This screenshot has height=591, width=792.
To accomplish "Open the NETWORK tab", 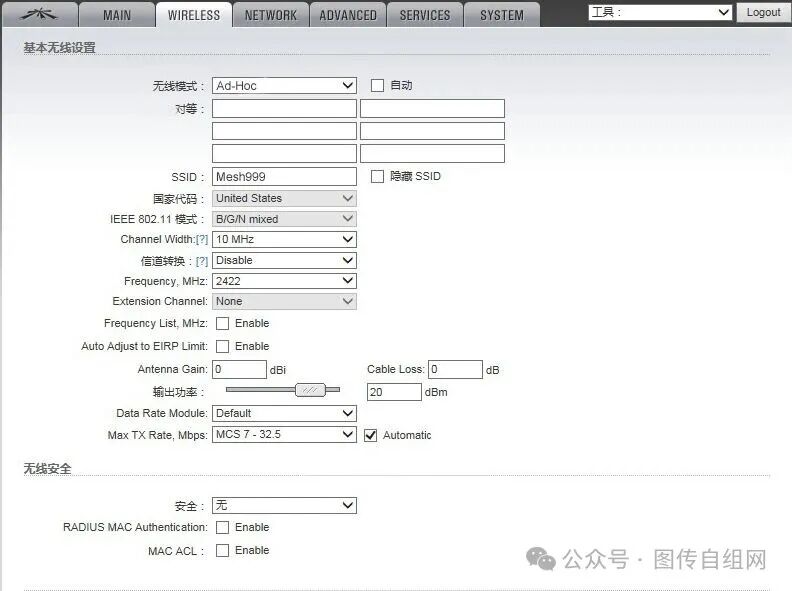I will (x=271, y=15).
